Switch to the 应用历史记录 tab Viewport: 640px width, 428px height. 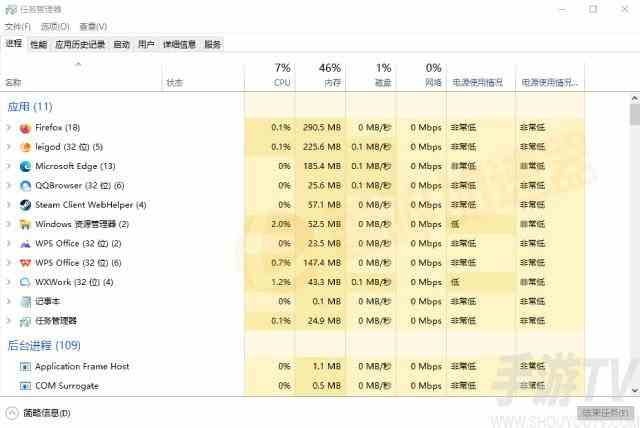[x=80, y=44]
